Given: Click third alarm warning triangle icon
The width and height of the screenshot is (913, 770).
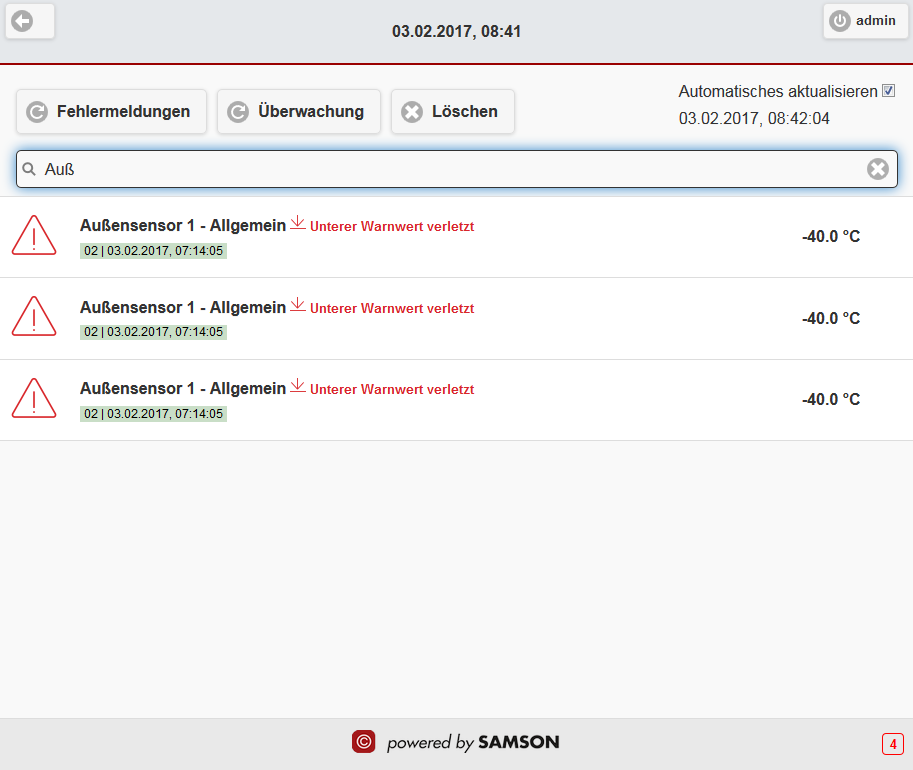Looking at the screenshot, I should click(34, 399).
